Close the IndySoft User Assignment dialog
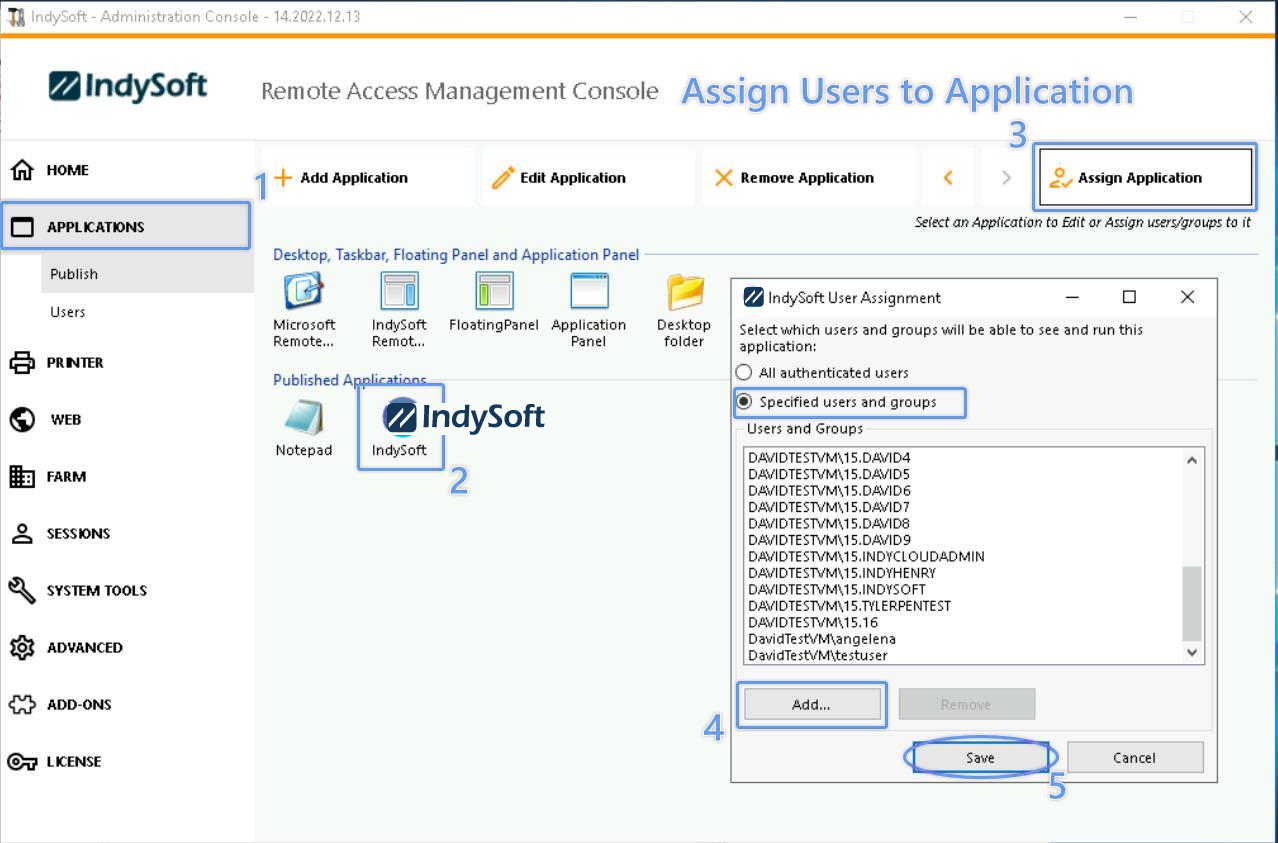The height and width of the screenshot is (843, 1278). [x=1187, y=297]
